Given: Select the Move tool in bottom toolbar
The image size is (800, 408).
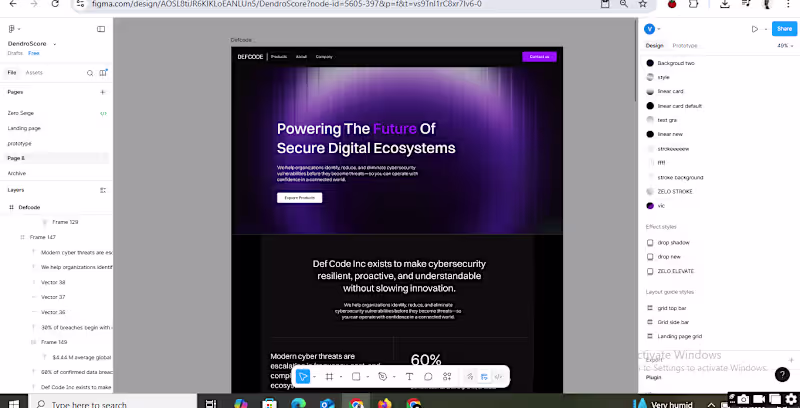Looking at the screenshot, I should [303, 377].
